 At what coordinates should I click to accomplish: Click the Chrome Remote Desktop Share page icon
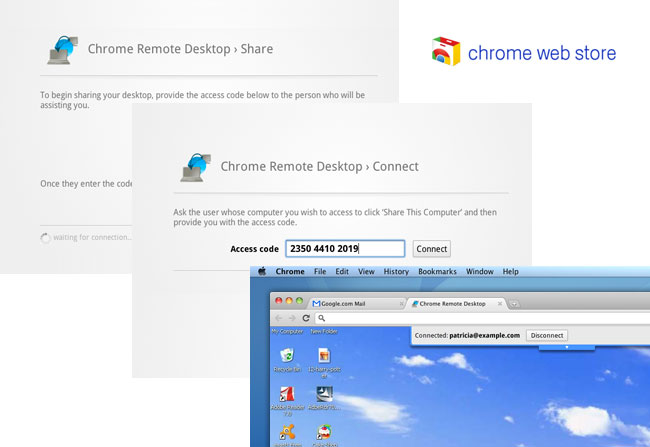(x=63, y=50)
